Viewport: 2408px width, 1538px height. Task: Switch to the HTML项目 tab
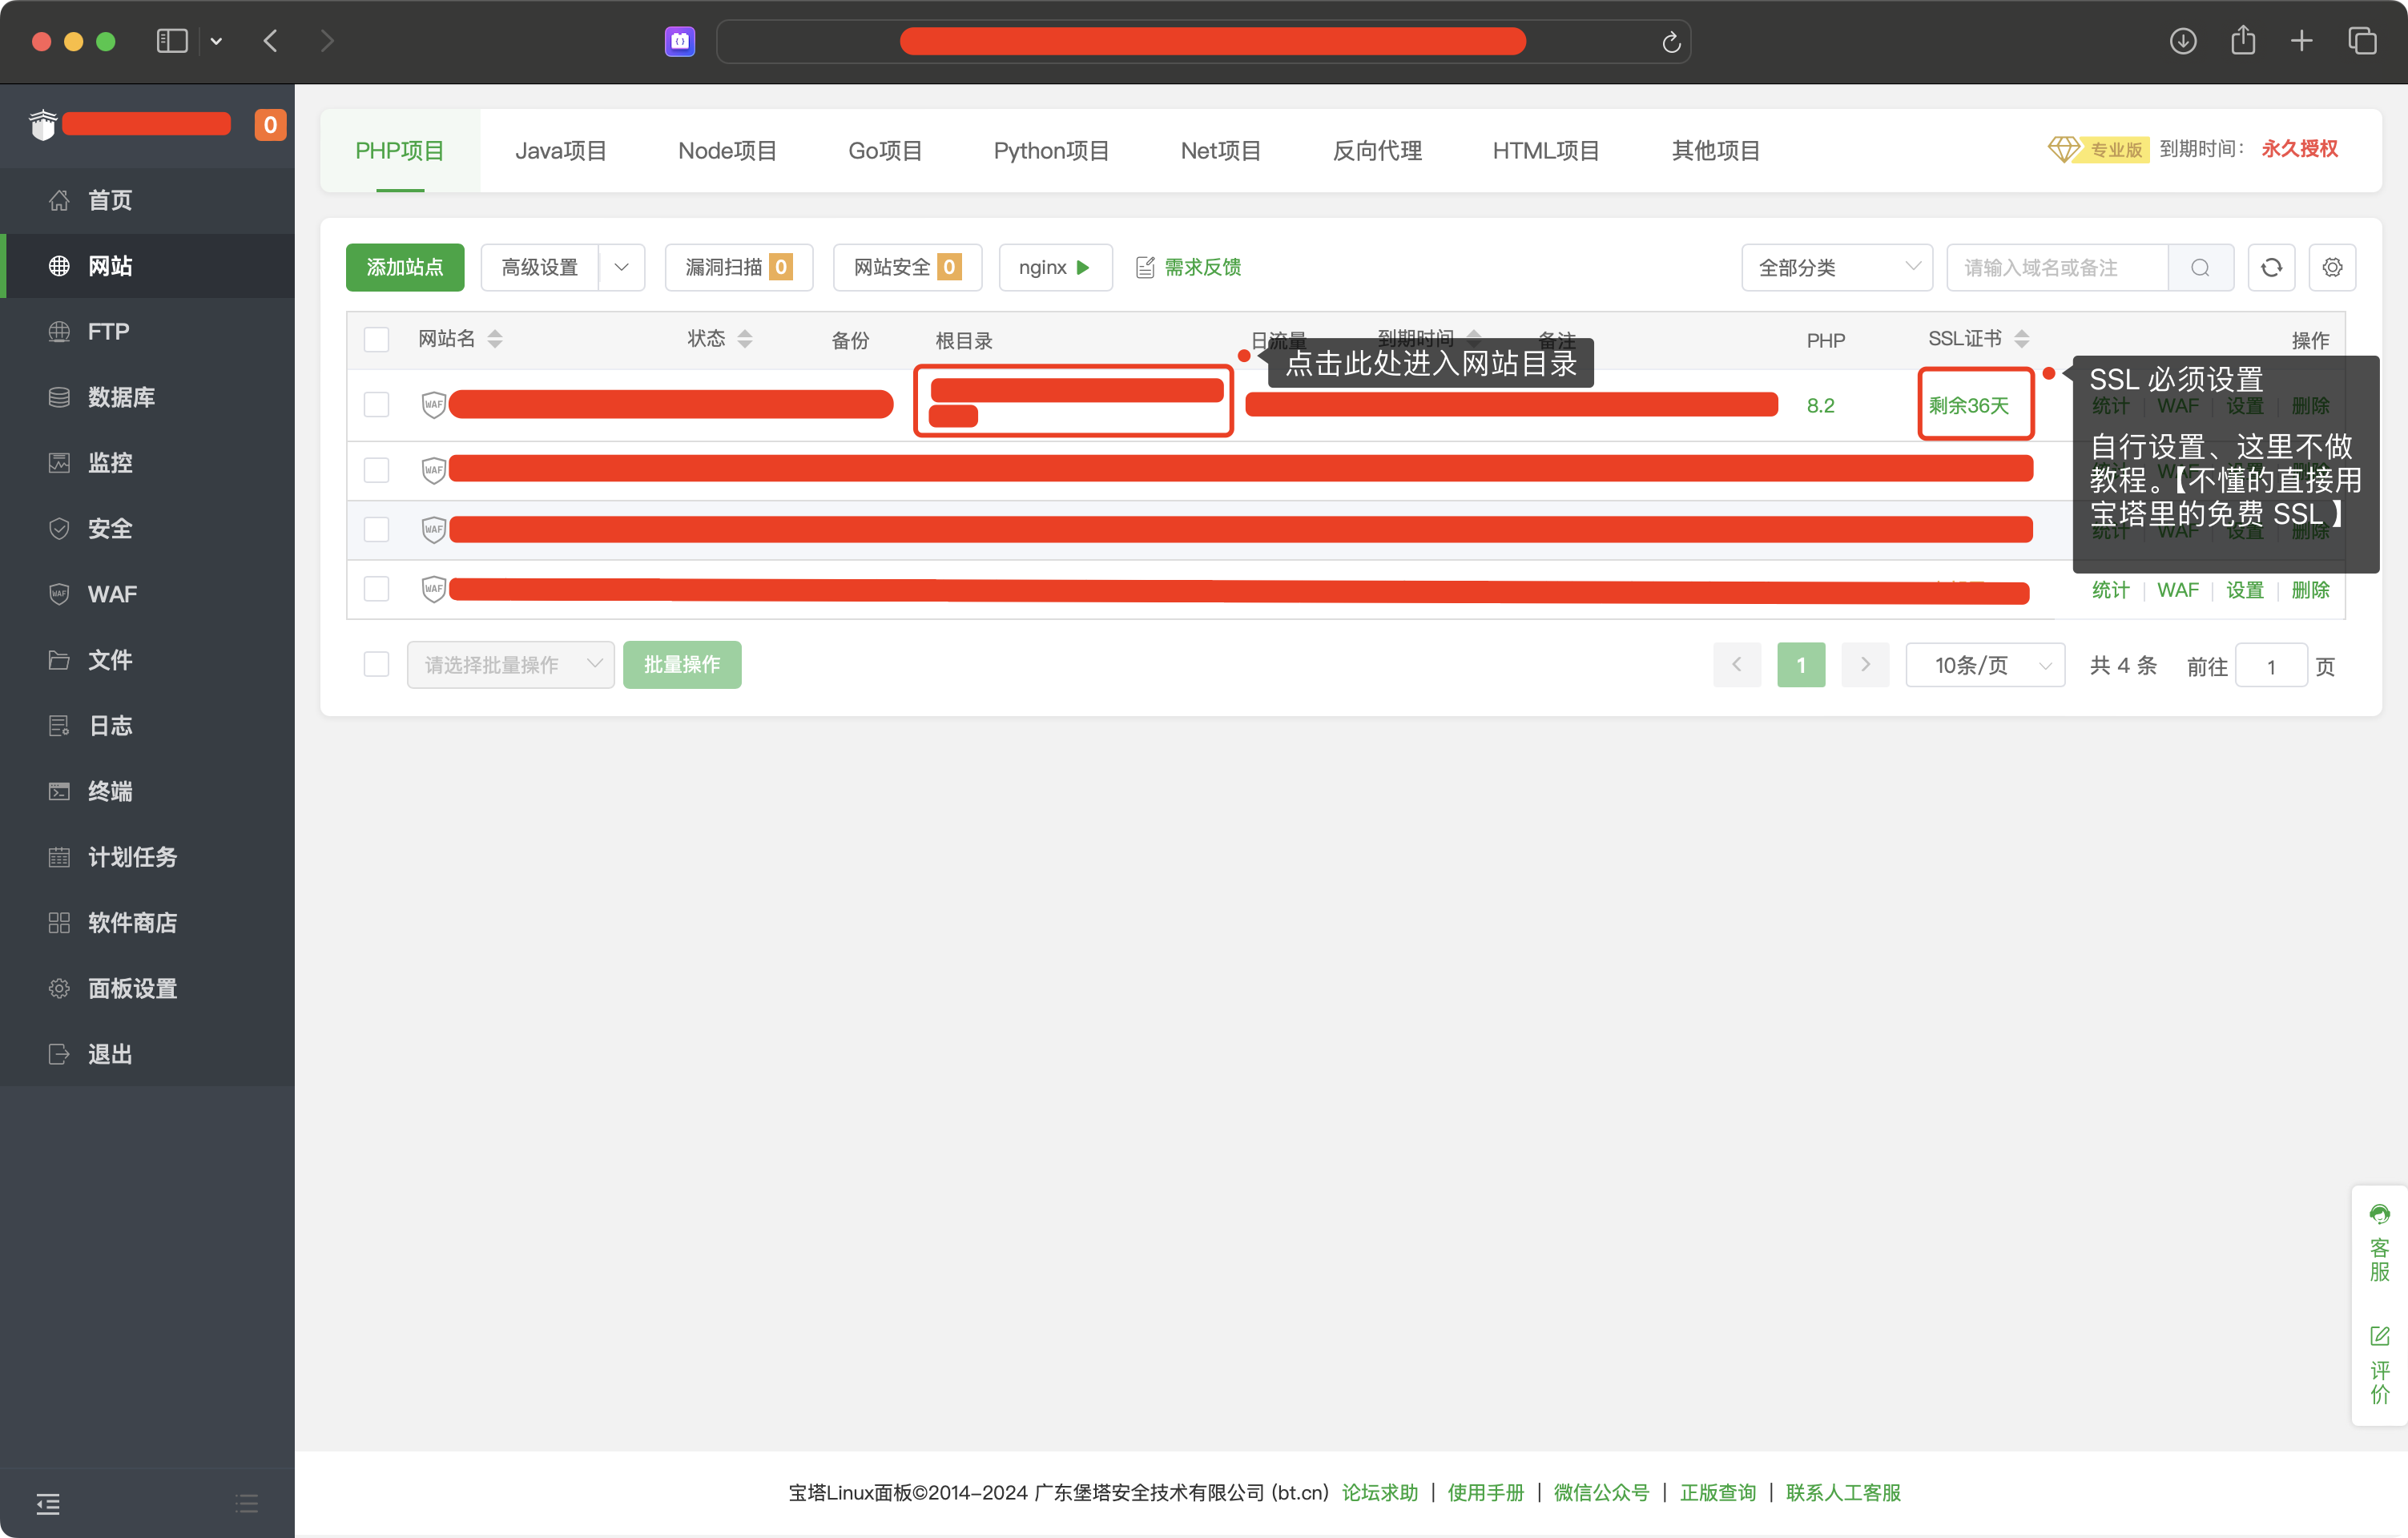1546,151
